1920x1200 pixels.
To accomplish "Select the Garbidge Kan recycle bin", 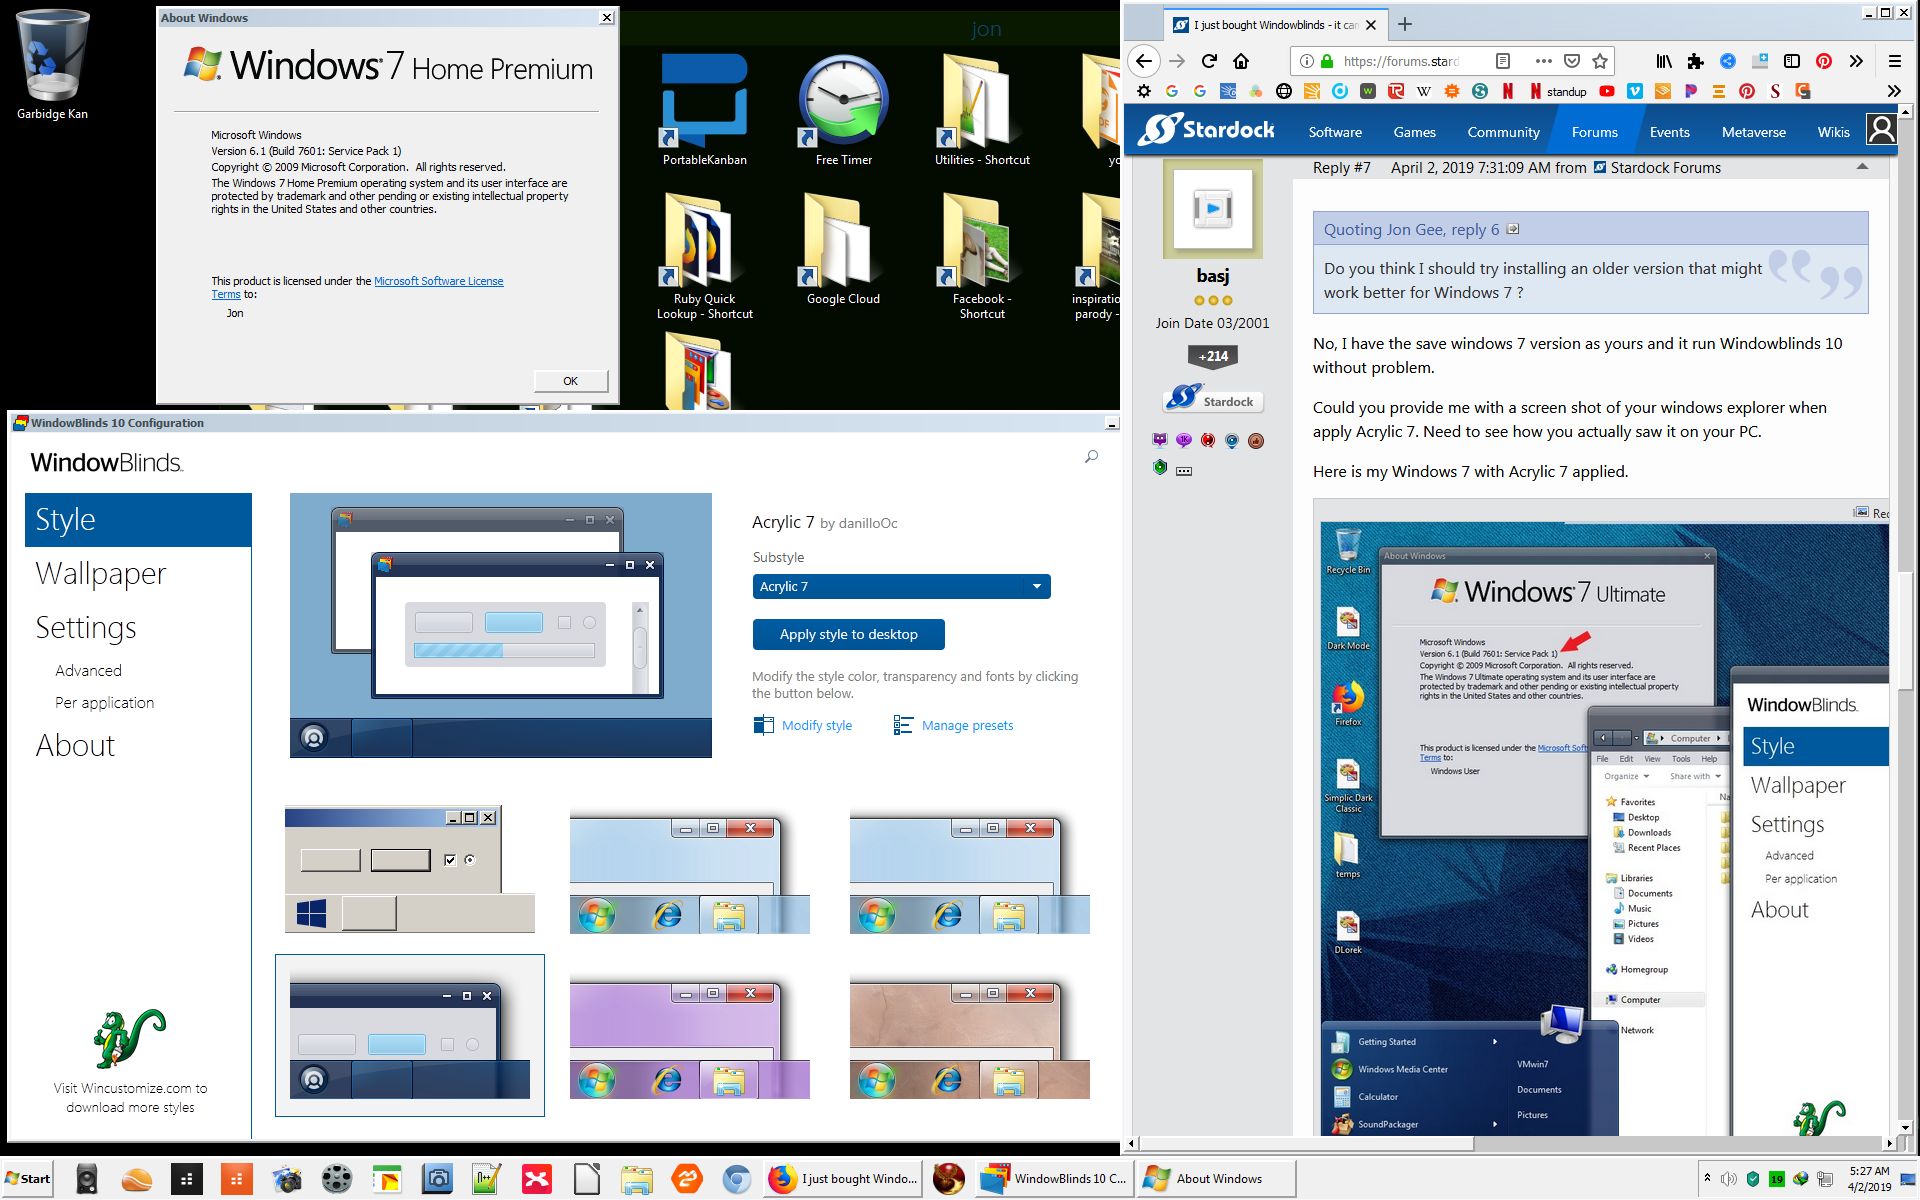I will point(52,65).
